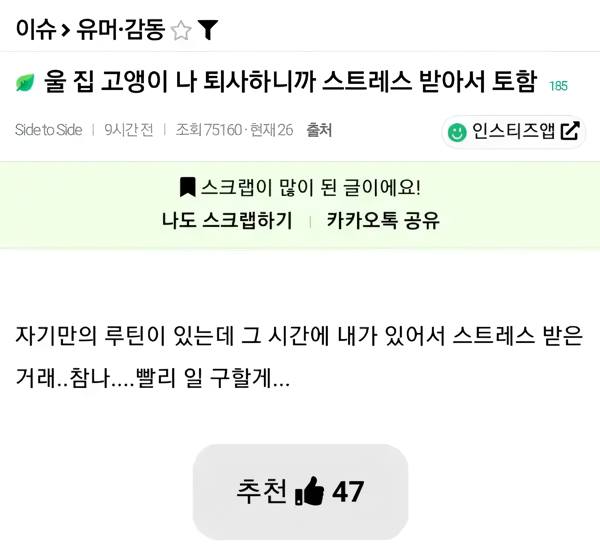Open the Side to Side author profile
Screen dimensions: 600x556
coord(48,130)
